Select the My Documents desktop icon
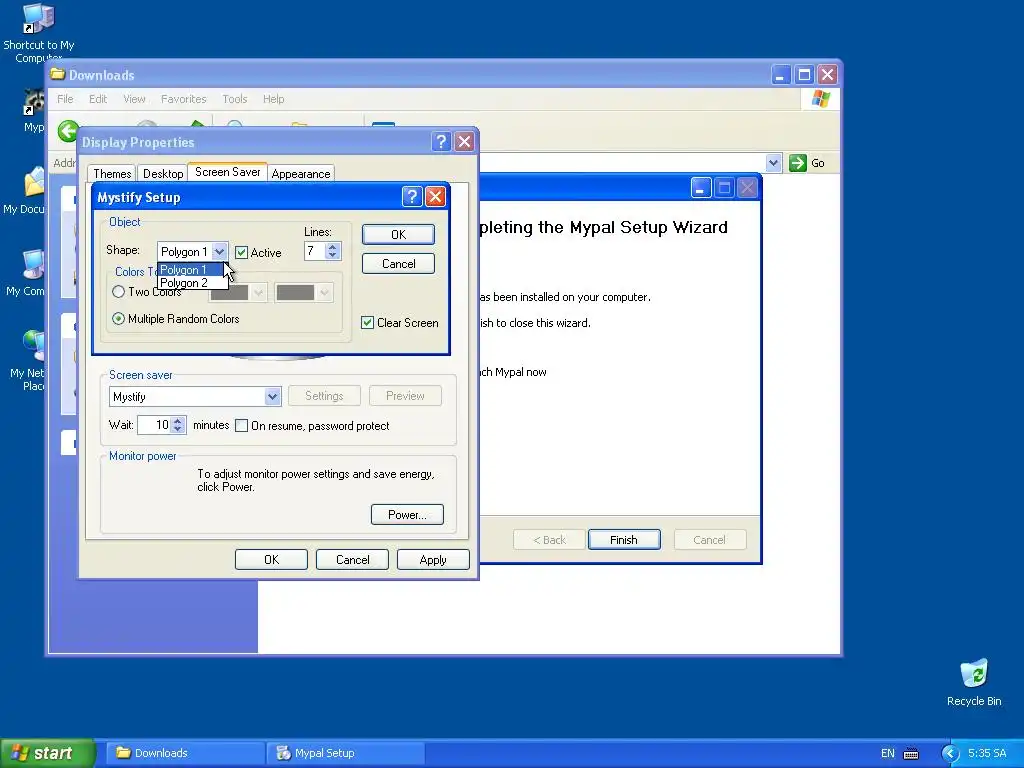Viewport: 1024px width, 768px height. [x=24, y=191]
